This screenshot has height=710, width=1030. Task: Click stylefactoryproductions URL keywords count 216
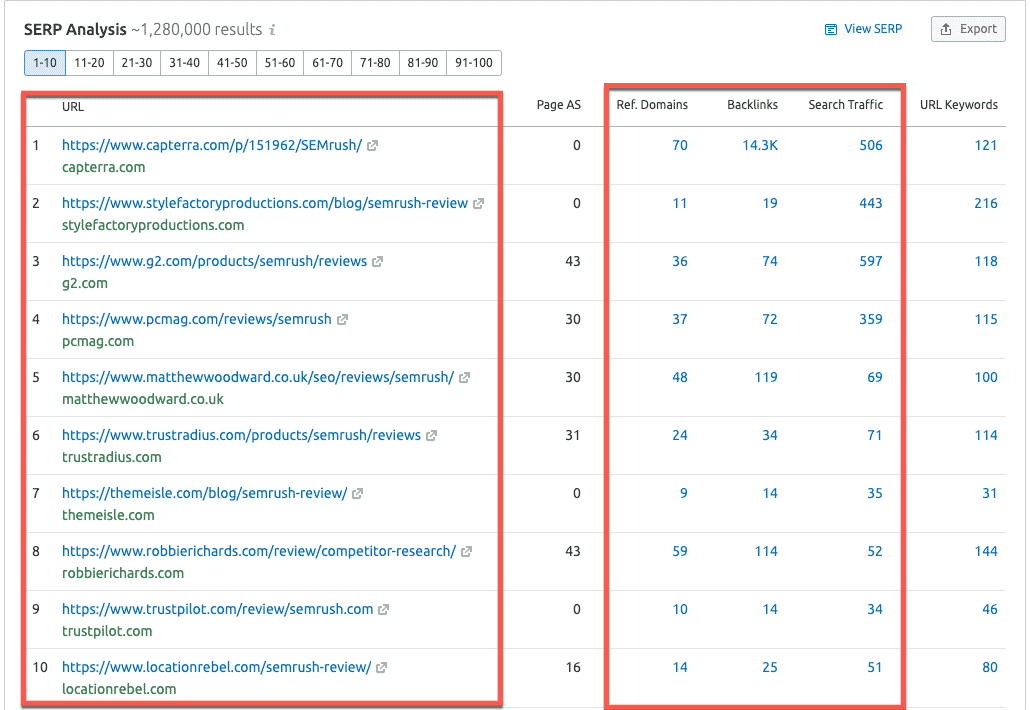point(985,204)
